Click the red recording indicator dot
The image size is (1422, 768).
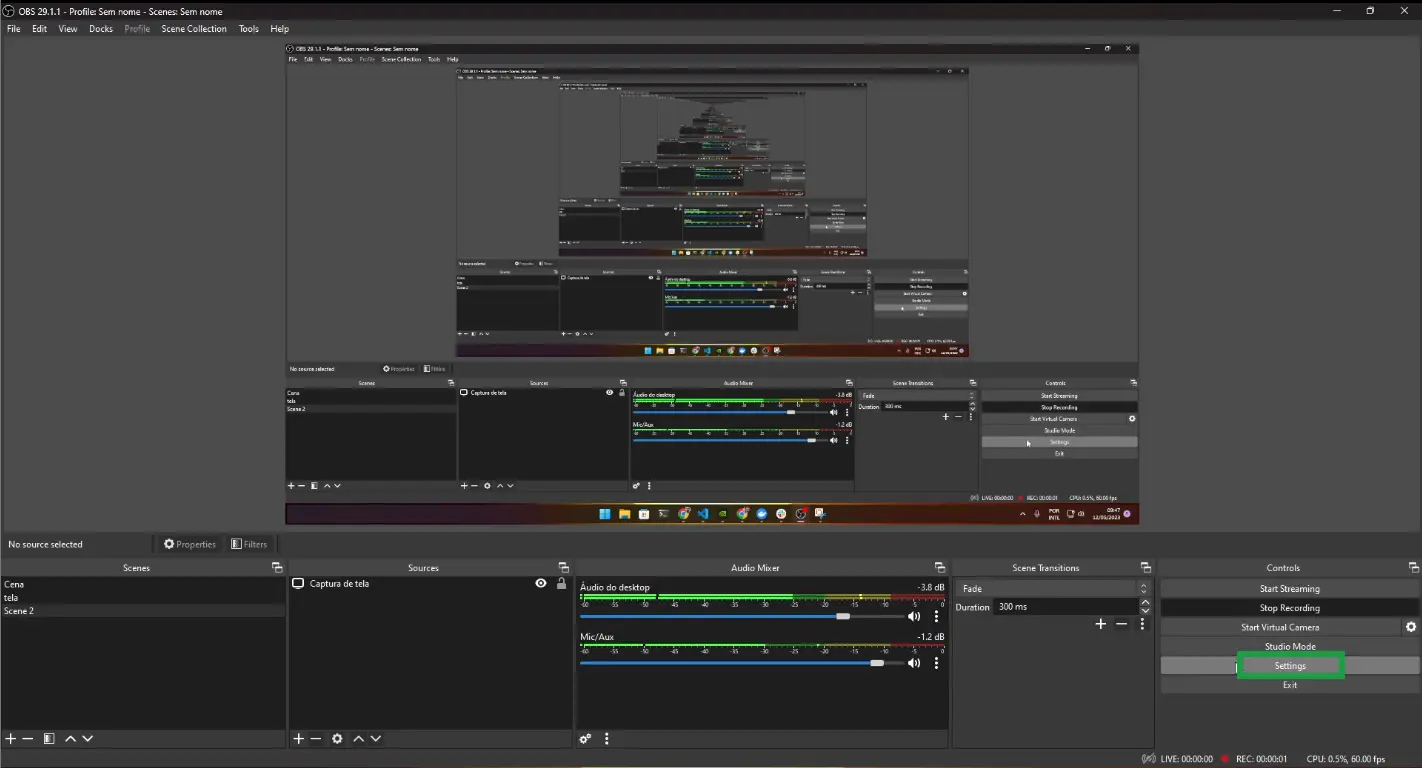1224,759
